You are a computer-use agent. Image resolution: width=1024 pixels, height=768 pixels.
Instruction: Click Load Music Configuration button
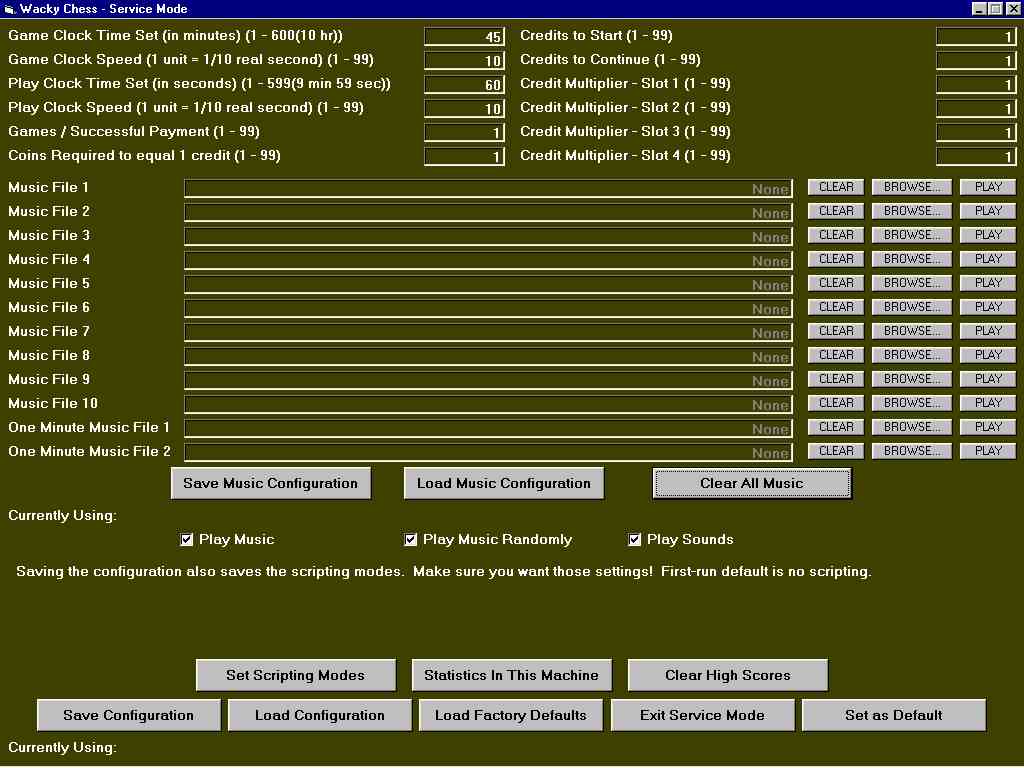(504, 483)
